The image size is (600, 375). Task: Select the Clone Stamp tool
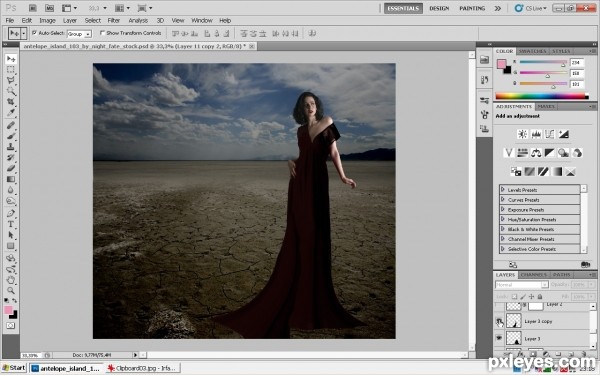pyautogui.click(x=11, y=147)
